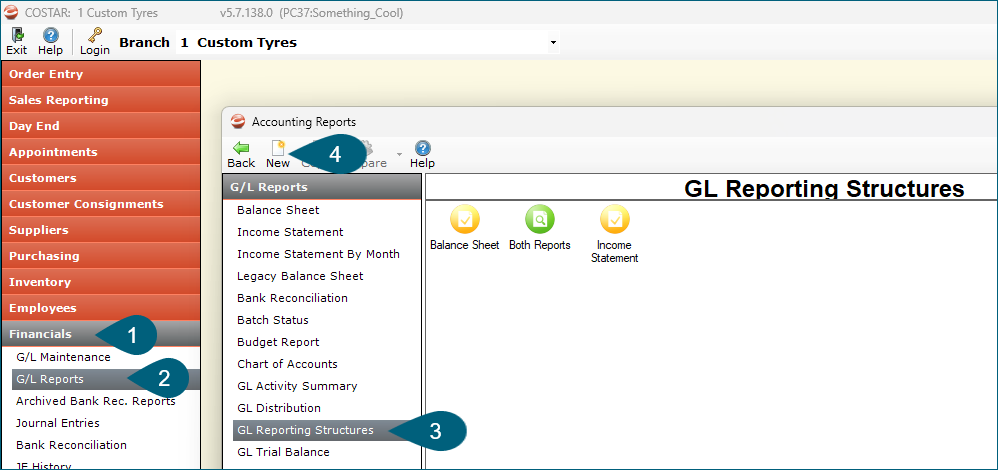Open the Day End section
The height and width of the screenshot is (470, 998).
click(101, 126)
